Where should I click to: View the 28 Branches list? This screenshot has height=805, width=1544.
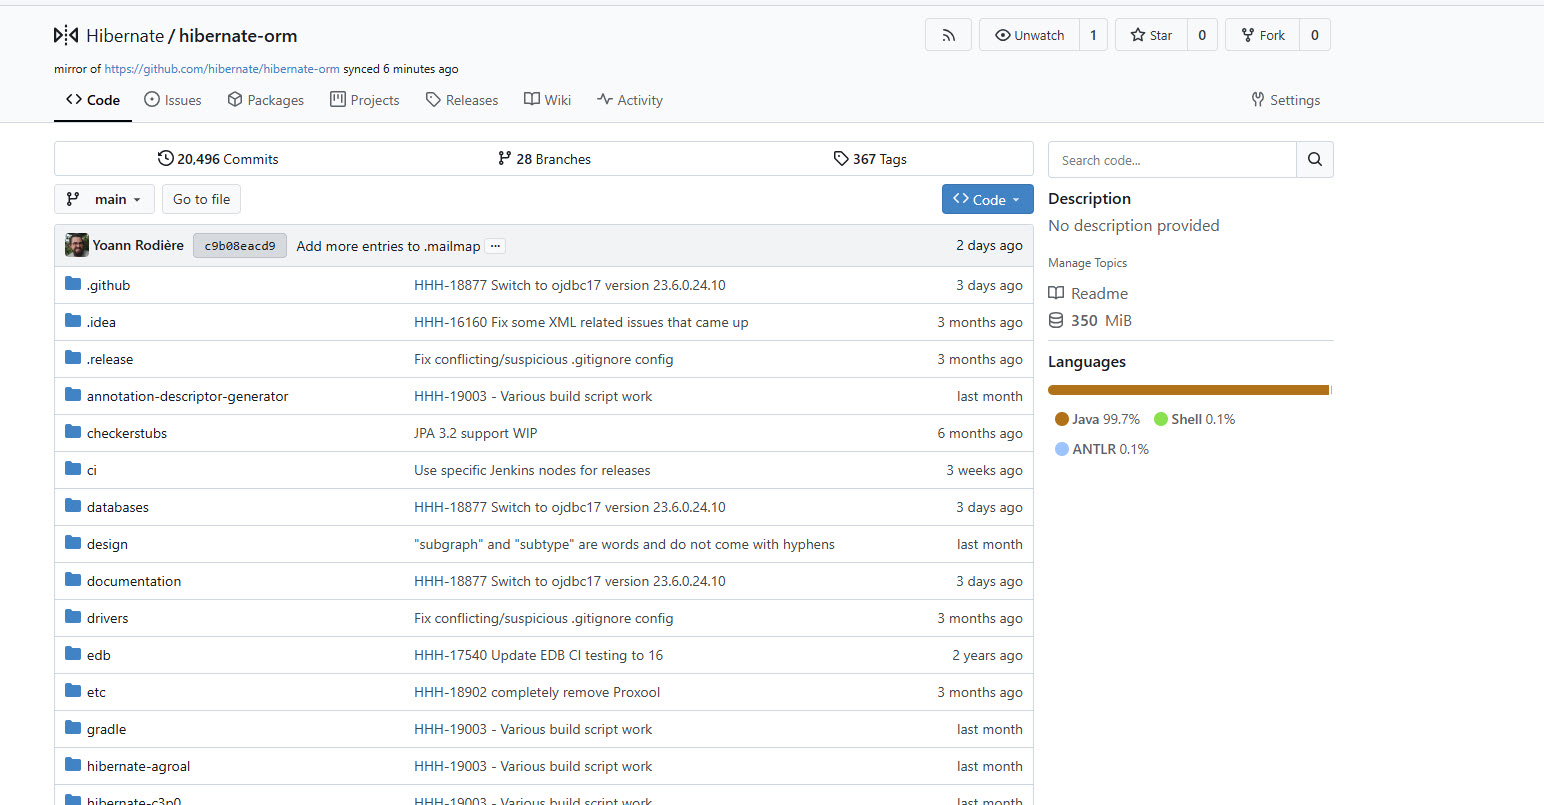tap(544, 159)
